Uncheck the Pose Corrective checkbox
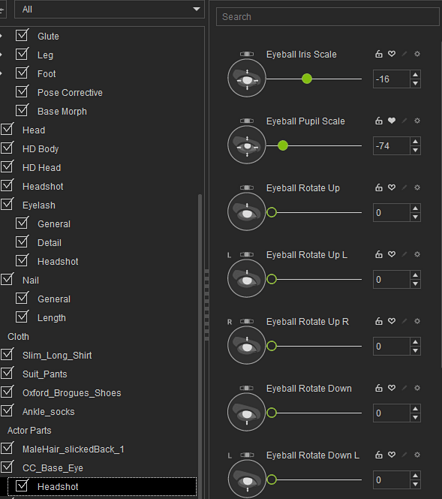This screenshot has width=442, height=499. pyautogui.click(x=22, y=92)
